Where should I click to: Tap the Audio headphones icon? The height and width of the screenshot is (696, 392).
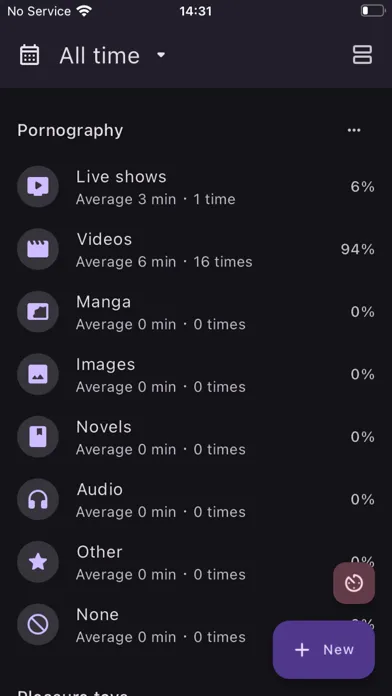pos(38,499)
